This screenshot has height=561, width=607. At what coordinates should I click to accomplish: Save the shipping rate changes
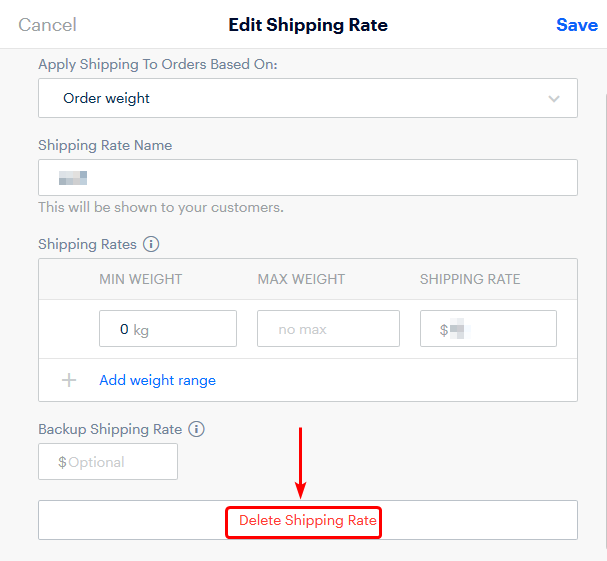577,25
